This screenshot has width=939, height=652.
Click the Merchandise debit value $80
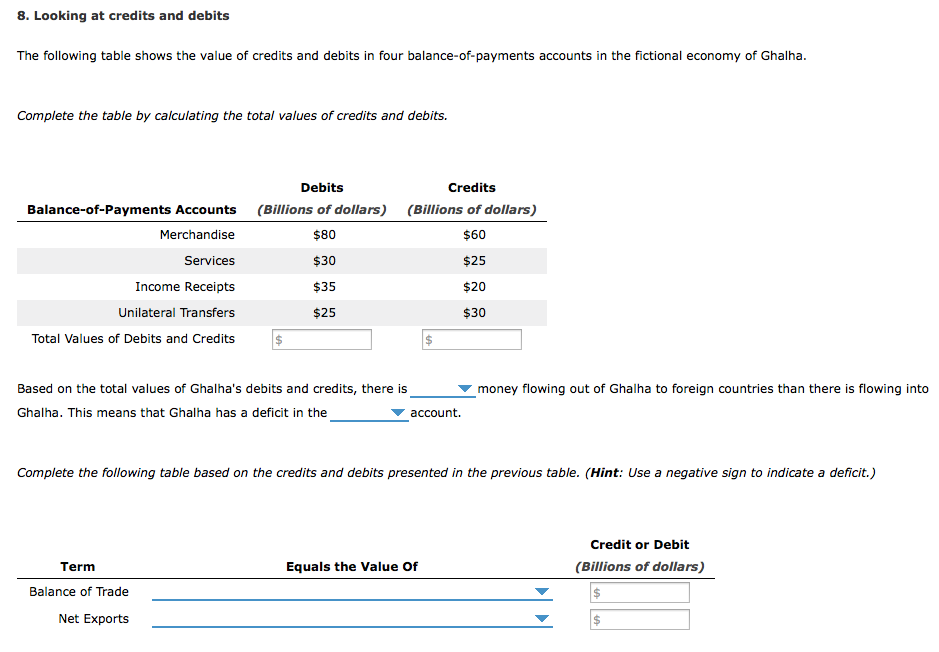pos(324,235)
